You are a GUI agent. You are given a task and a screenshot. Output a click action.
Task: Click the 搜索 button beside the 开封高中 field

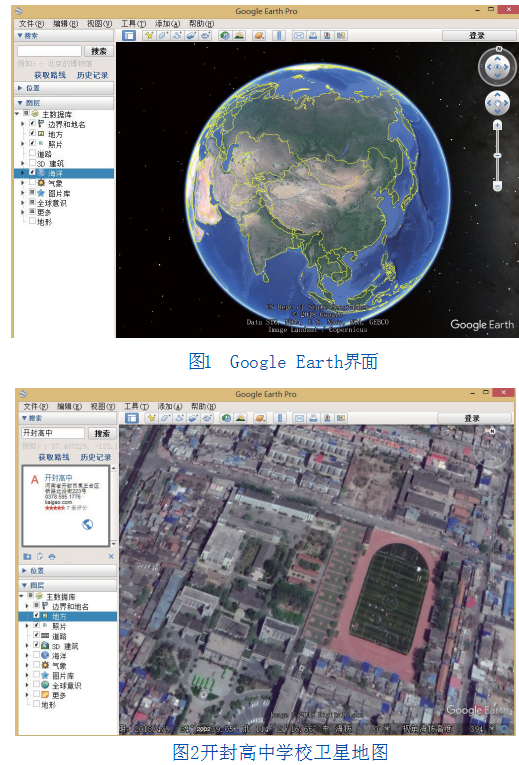(102, 433)
